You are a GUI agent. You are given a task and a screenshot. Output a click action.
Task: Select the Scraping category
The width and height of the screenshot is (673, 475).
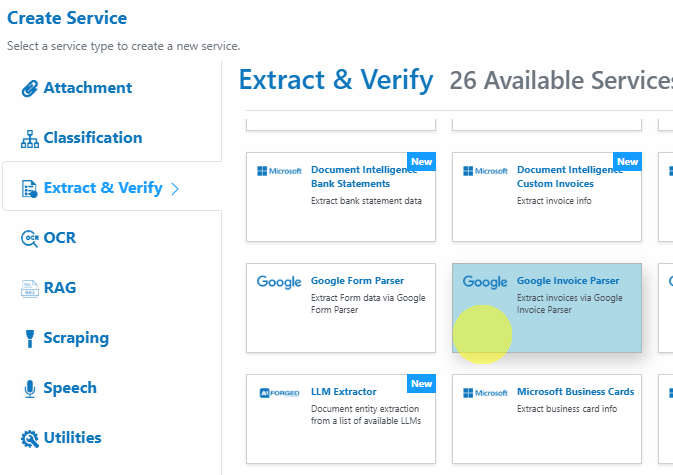pyautogui.click(x=76, y=338)
